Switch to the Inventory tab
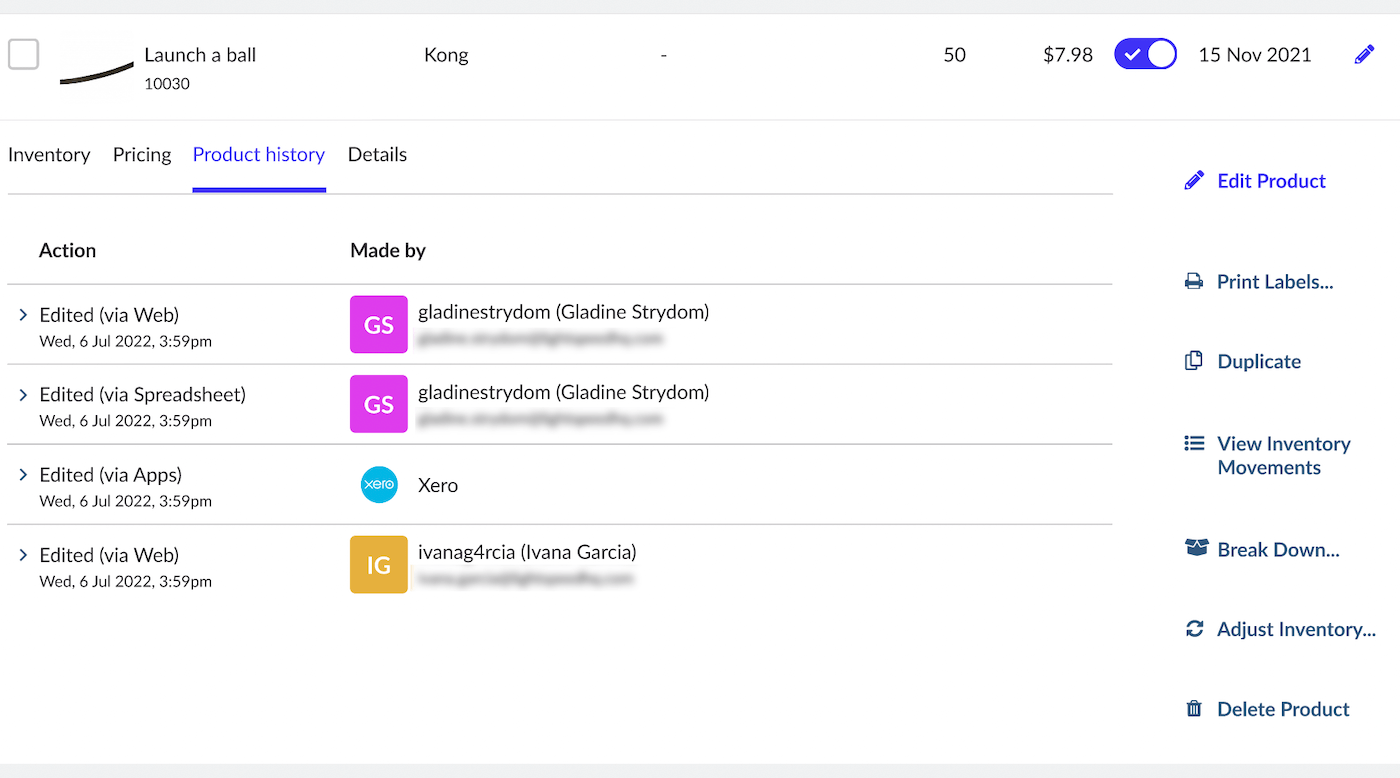1400x778 pixels. pyautogui.click(x=49, y=155)
